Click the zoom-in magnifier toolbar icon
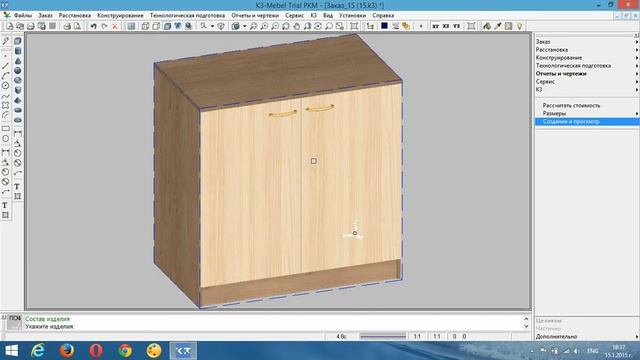Viewport: 640px width, 360px height. coord(264,26)
